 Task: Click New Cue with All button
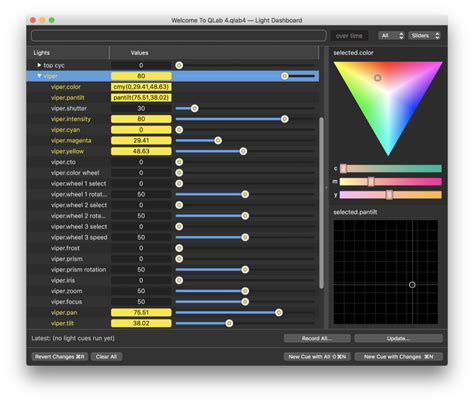(317, 357)
